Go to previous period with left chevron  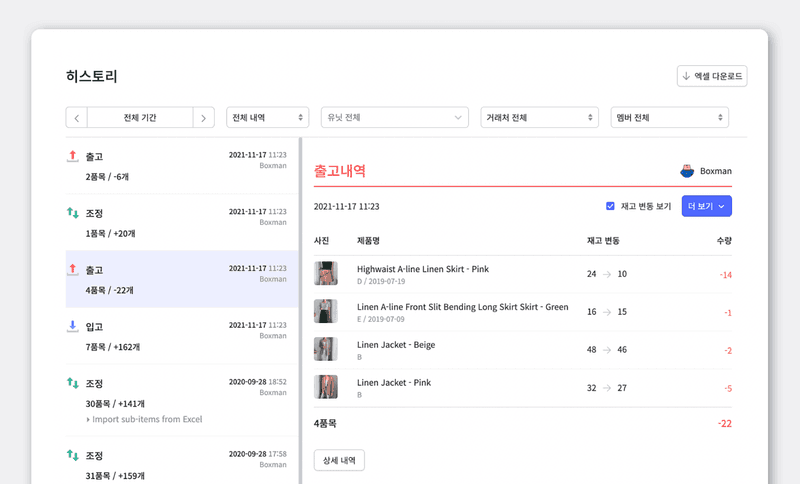pyautogui.click(x=77, y=118)
